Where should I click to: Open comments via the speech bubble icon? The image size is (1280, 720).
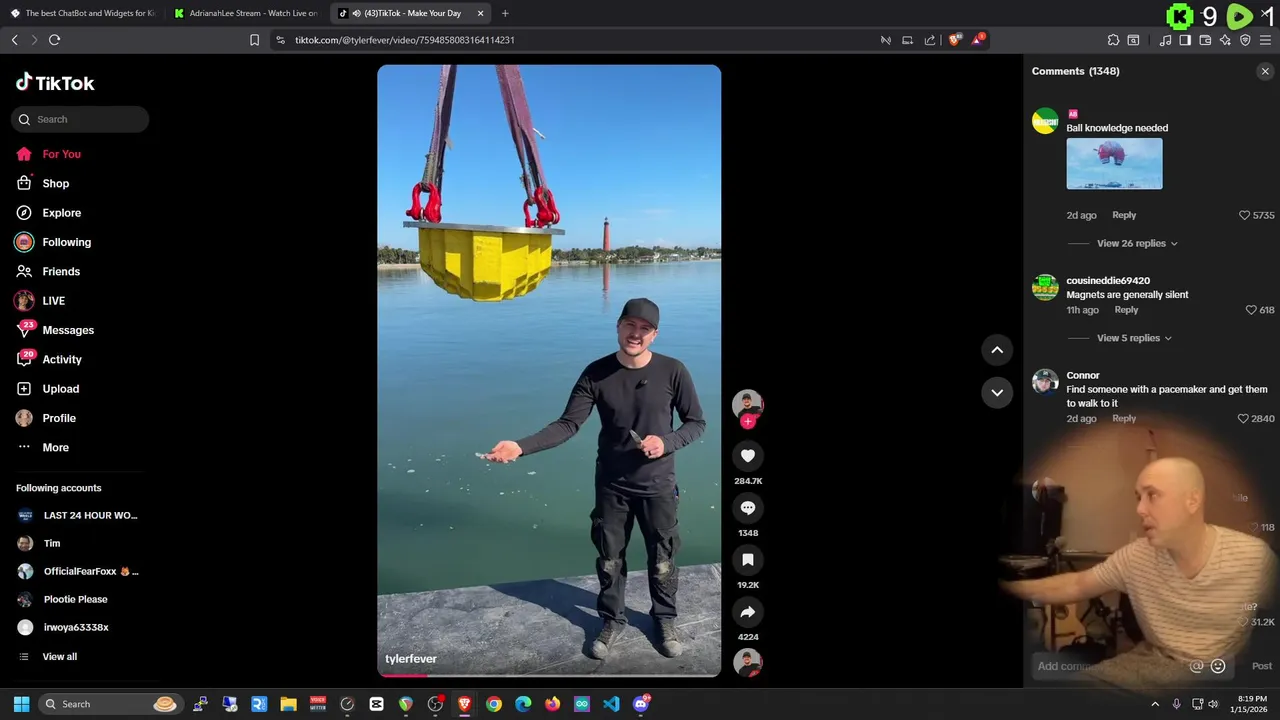click(x=747, y=508)
